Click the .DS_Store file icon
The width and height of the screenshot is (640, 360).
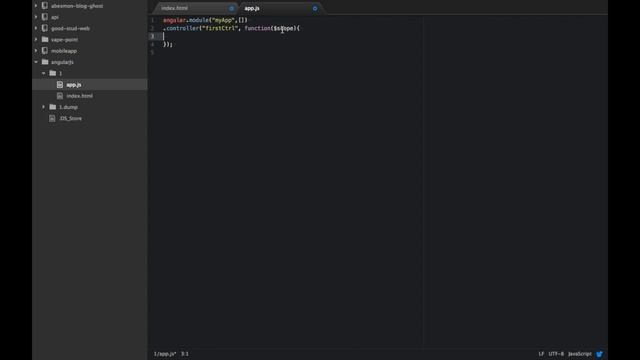coord(52,118)
